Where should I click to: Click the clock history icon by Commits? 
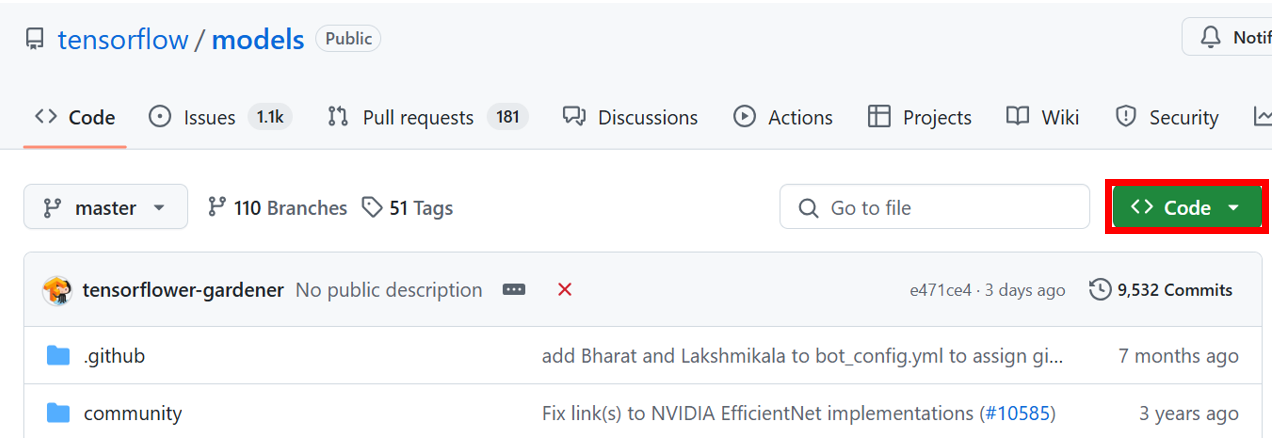click(1100, 290)
